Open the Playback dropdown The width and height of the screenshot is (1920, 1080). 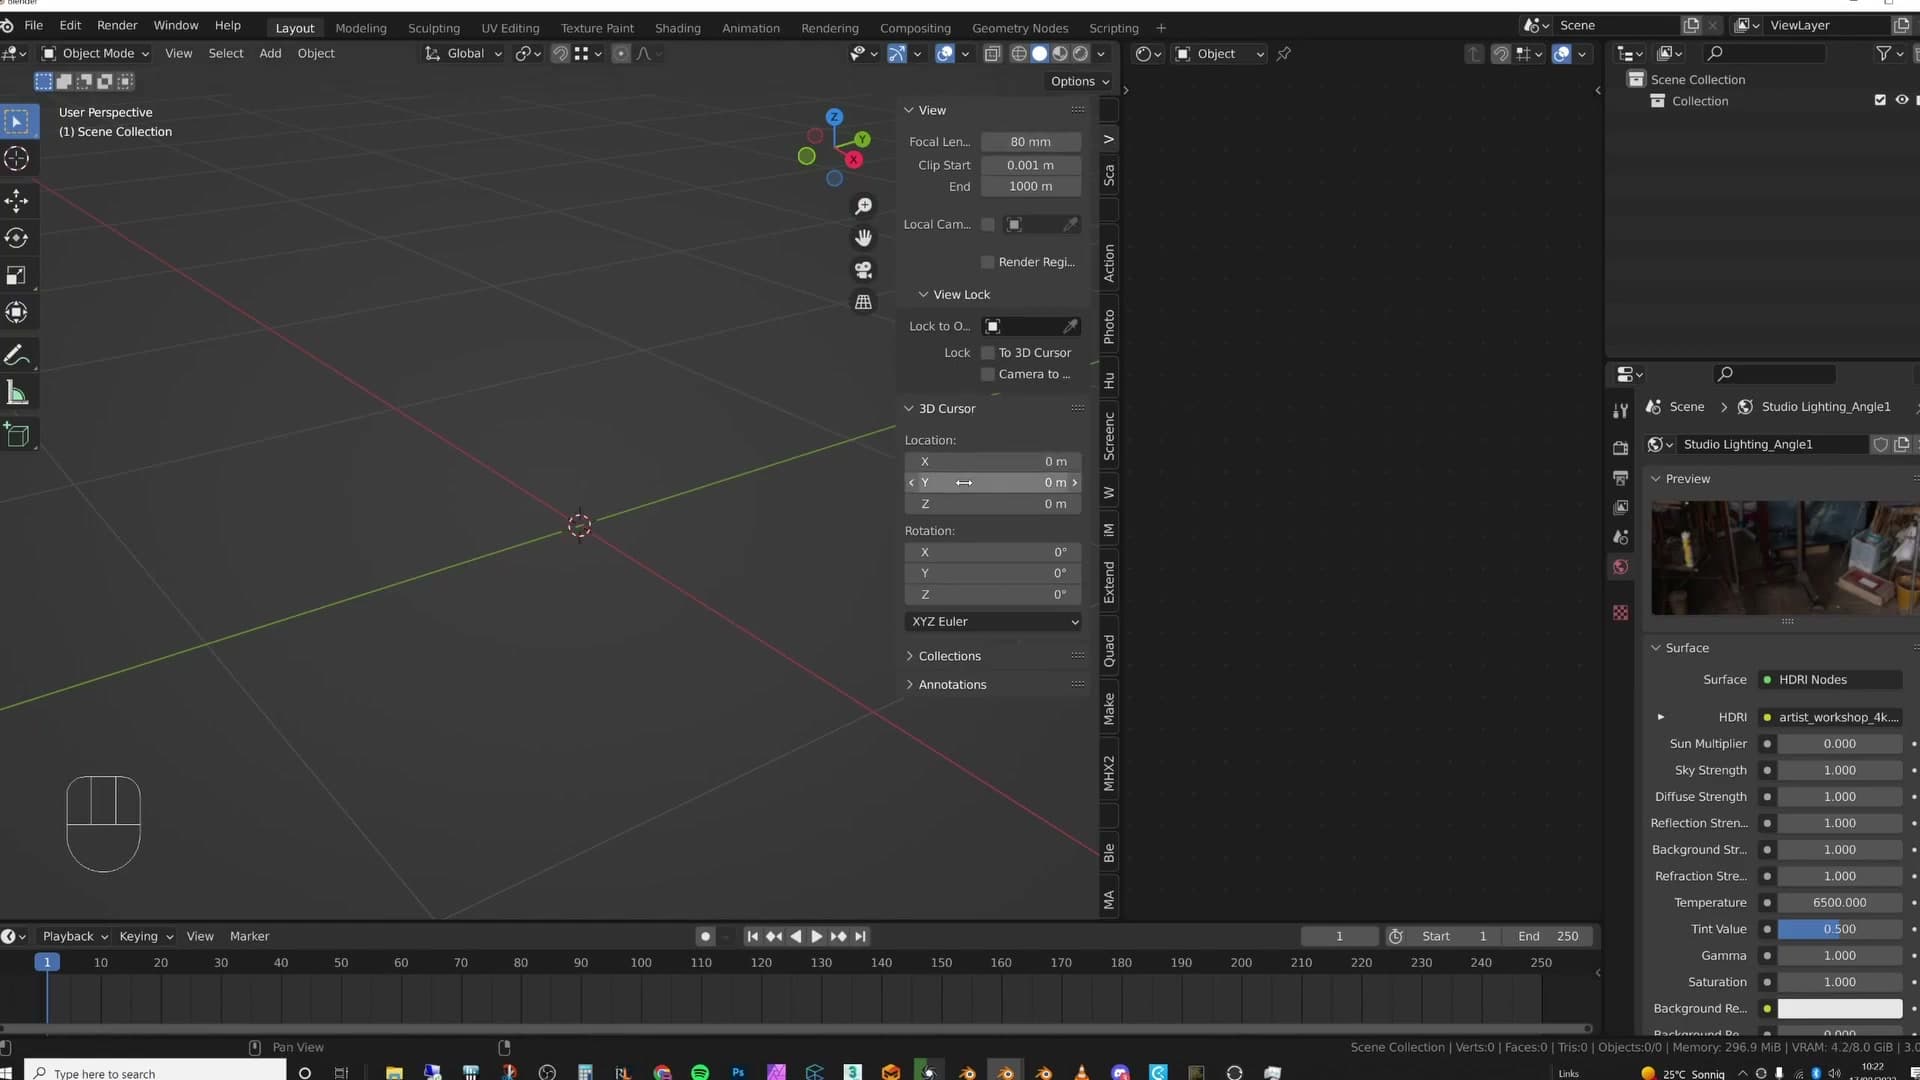click(x=75, y=937)
